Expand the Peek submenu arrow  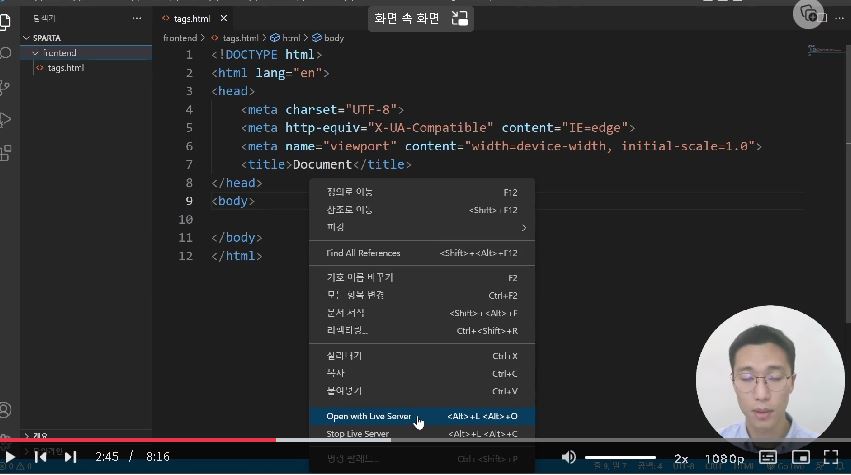523,228
